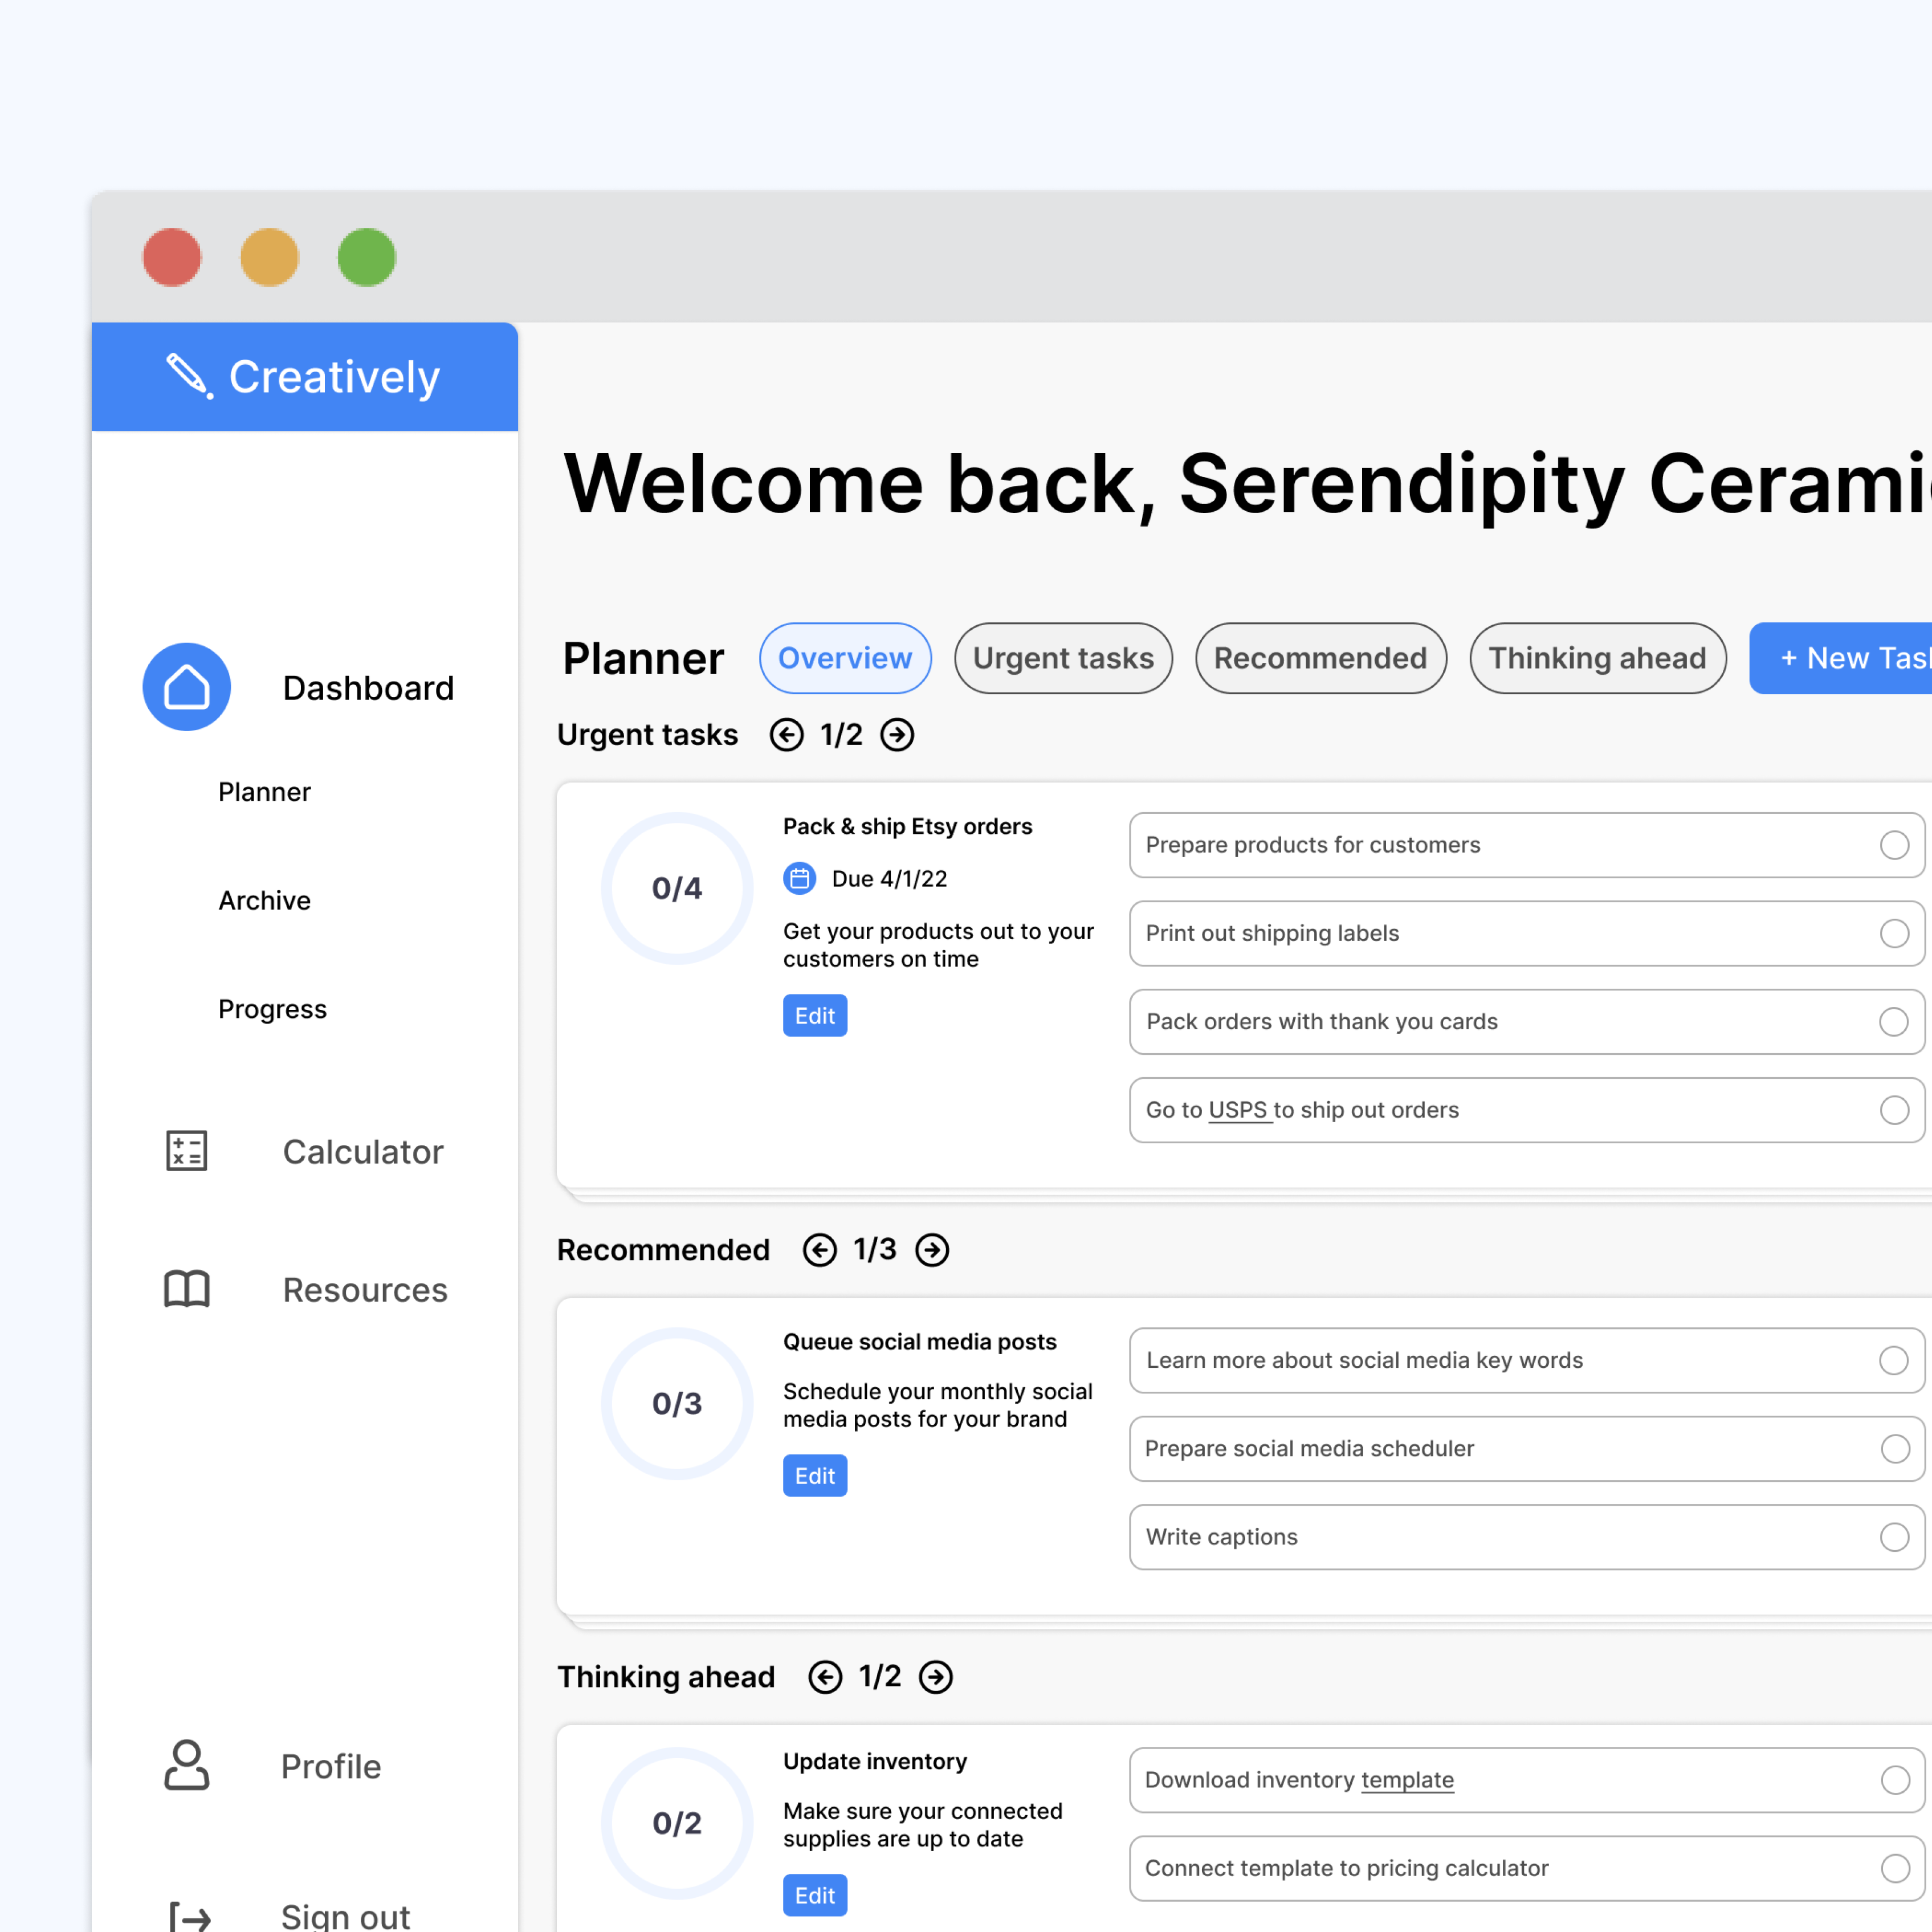1932x1932 pixels.
Task: Go to previous Thinking ahead card
Action: click(x=826, y=1677)
